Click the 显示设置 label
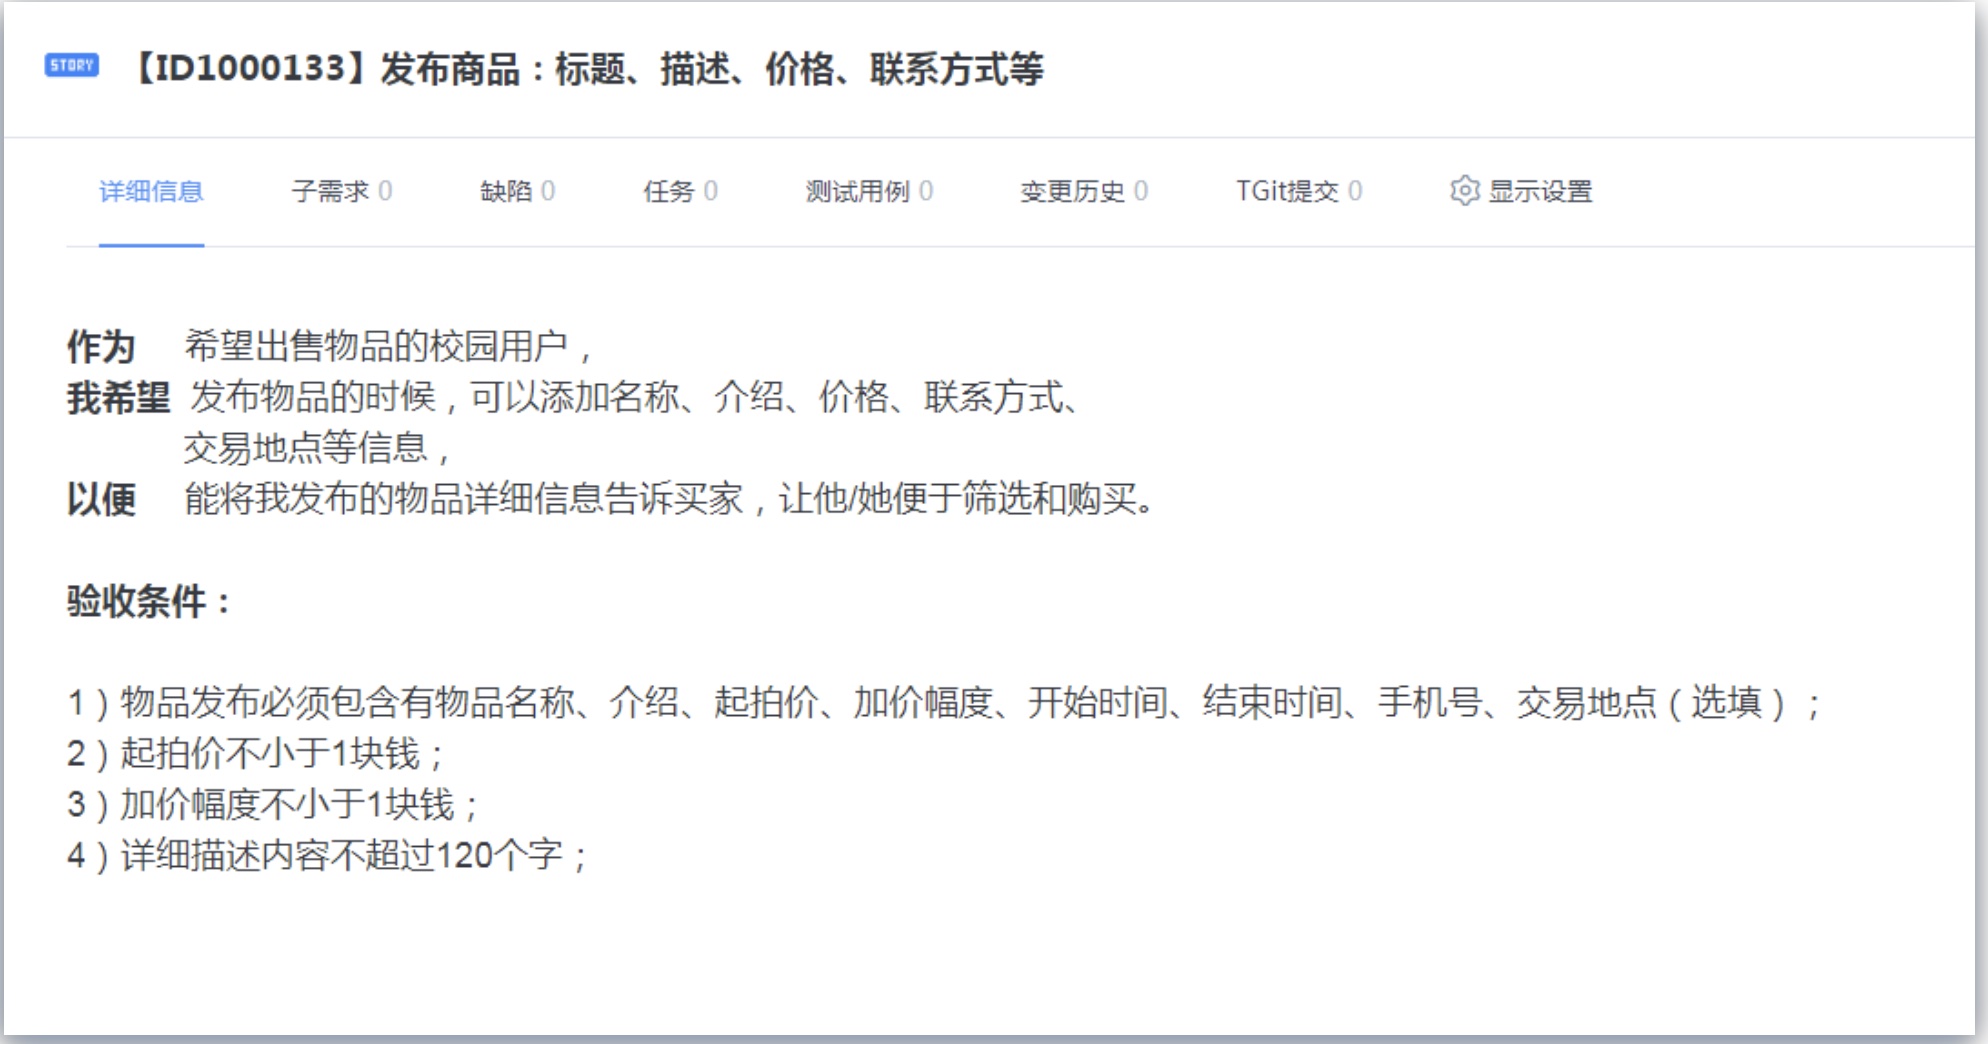 pyautogui.click(x=1540, y=191)
